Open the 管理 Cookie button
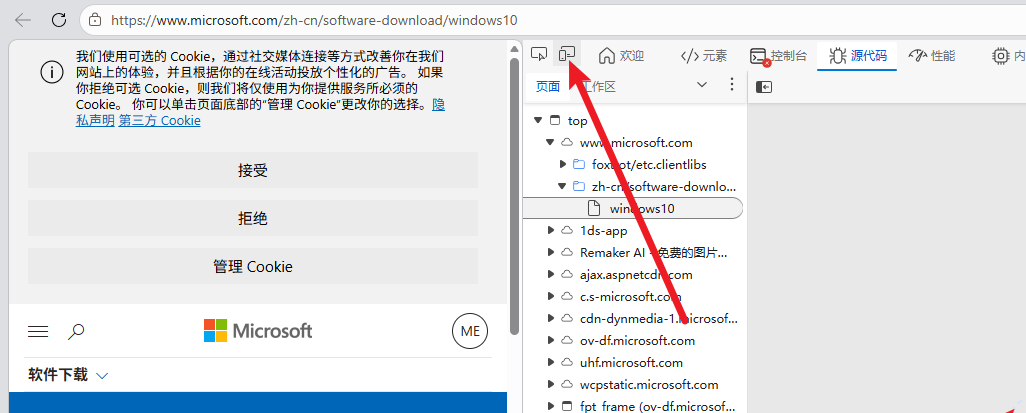This screenshot has height=413, width=1026. click(253, 266)
